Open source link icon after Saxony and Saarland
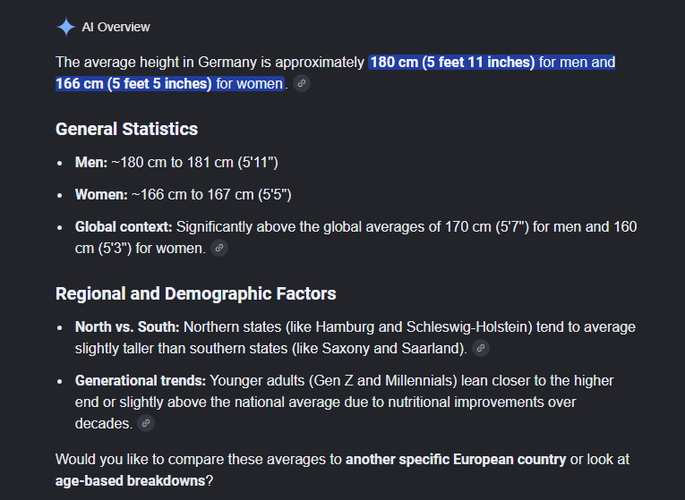The width and height of the screenshot is (685, 500). [481, 348]
